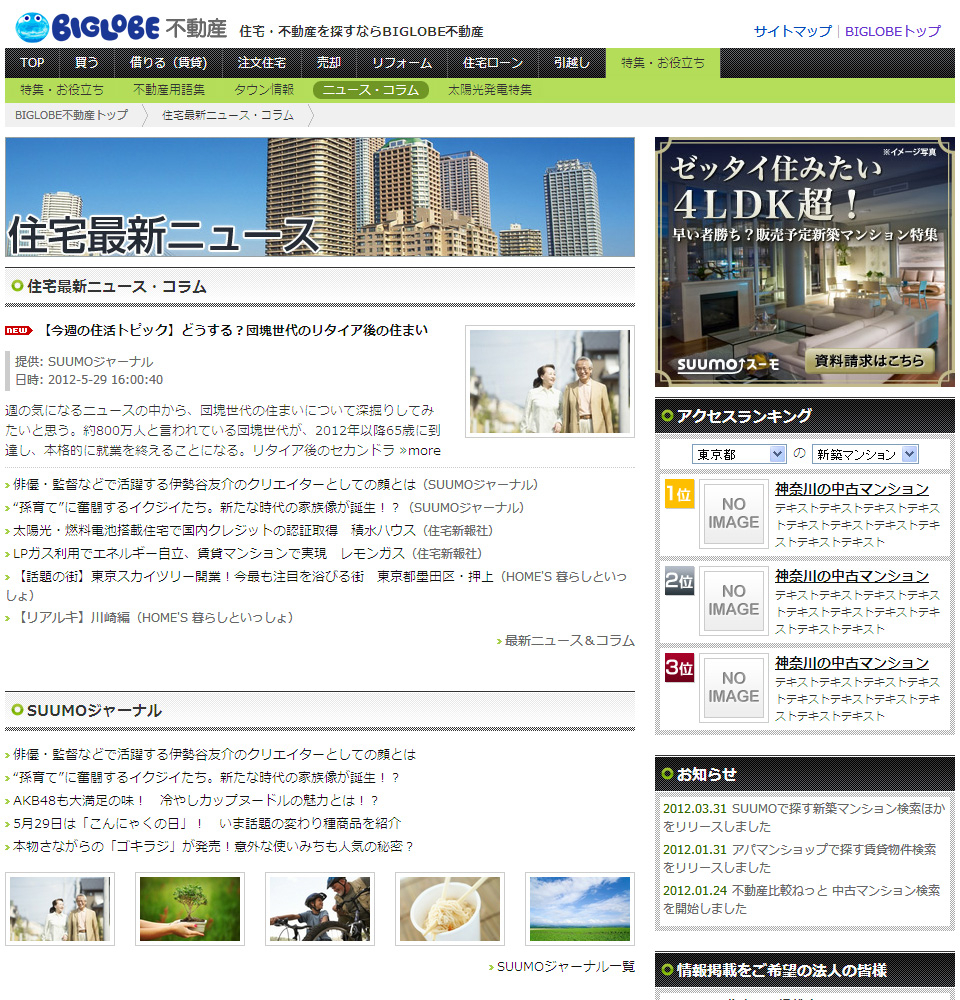960x1000 pixels.
Task: Go to BIGLOBEトップ link
Action: coord(893,31)
